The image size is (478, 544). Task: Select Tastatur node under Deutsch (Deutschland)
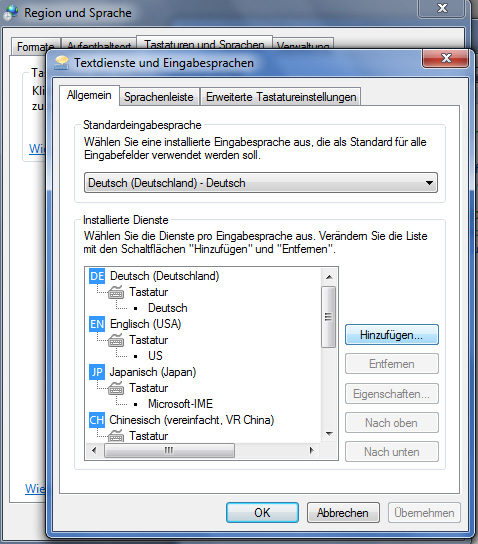148,292
